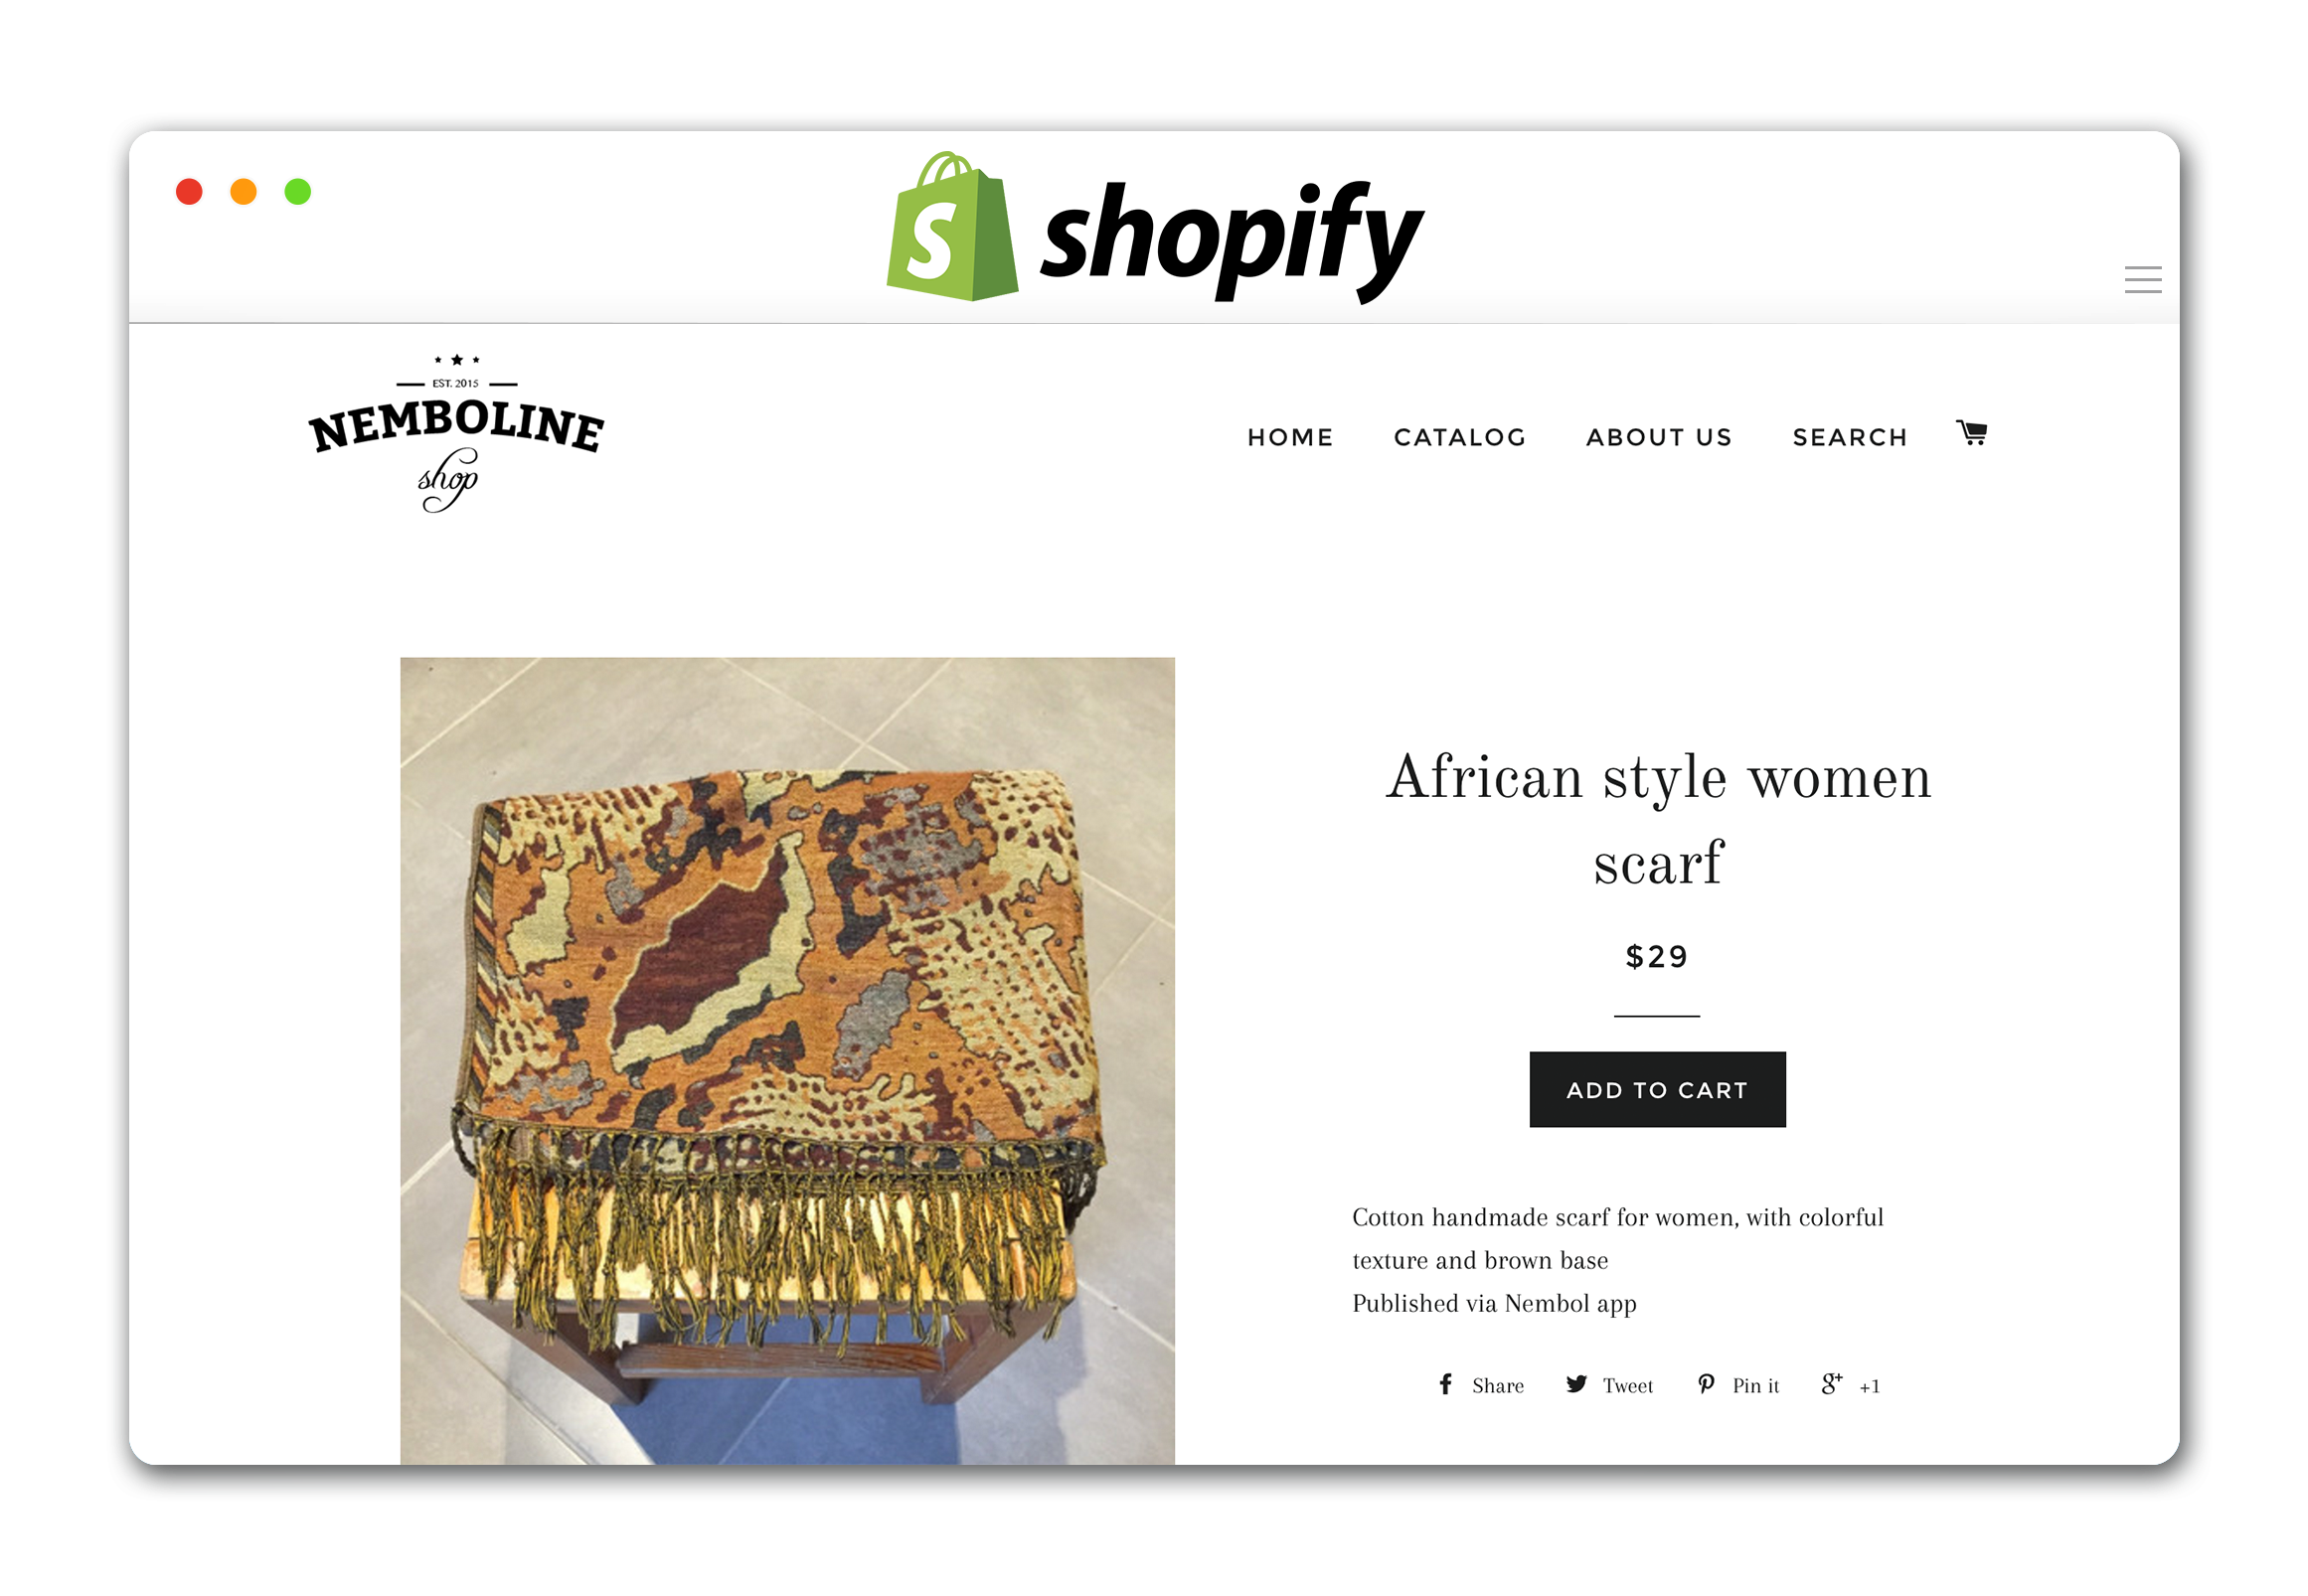Click the shopify wordmark text
Screen dimensions: 2308x1596
(1232, 240)
